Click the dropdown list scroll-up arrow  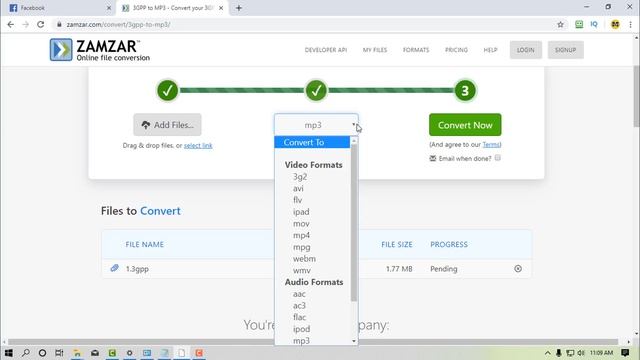[x=354, y=141]
